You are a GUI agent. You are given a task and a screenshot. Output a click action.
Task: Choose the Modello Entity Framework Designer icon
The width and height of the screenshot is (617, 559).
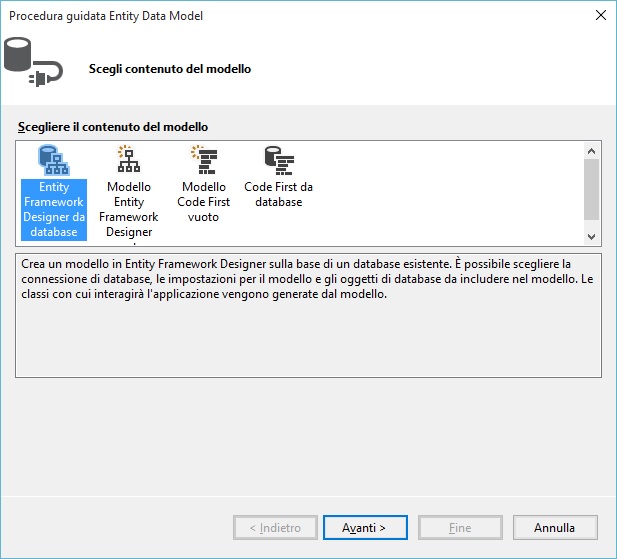[129, 159]
